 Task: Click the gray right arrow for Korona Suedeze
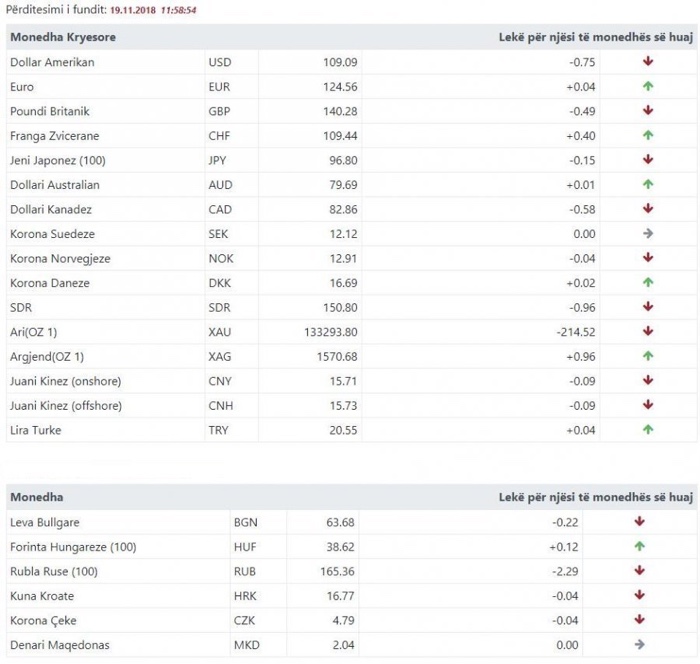pyautogui.click(x=648, y=234)
